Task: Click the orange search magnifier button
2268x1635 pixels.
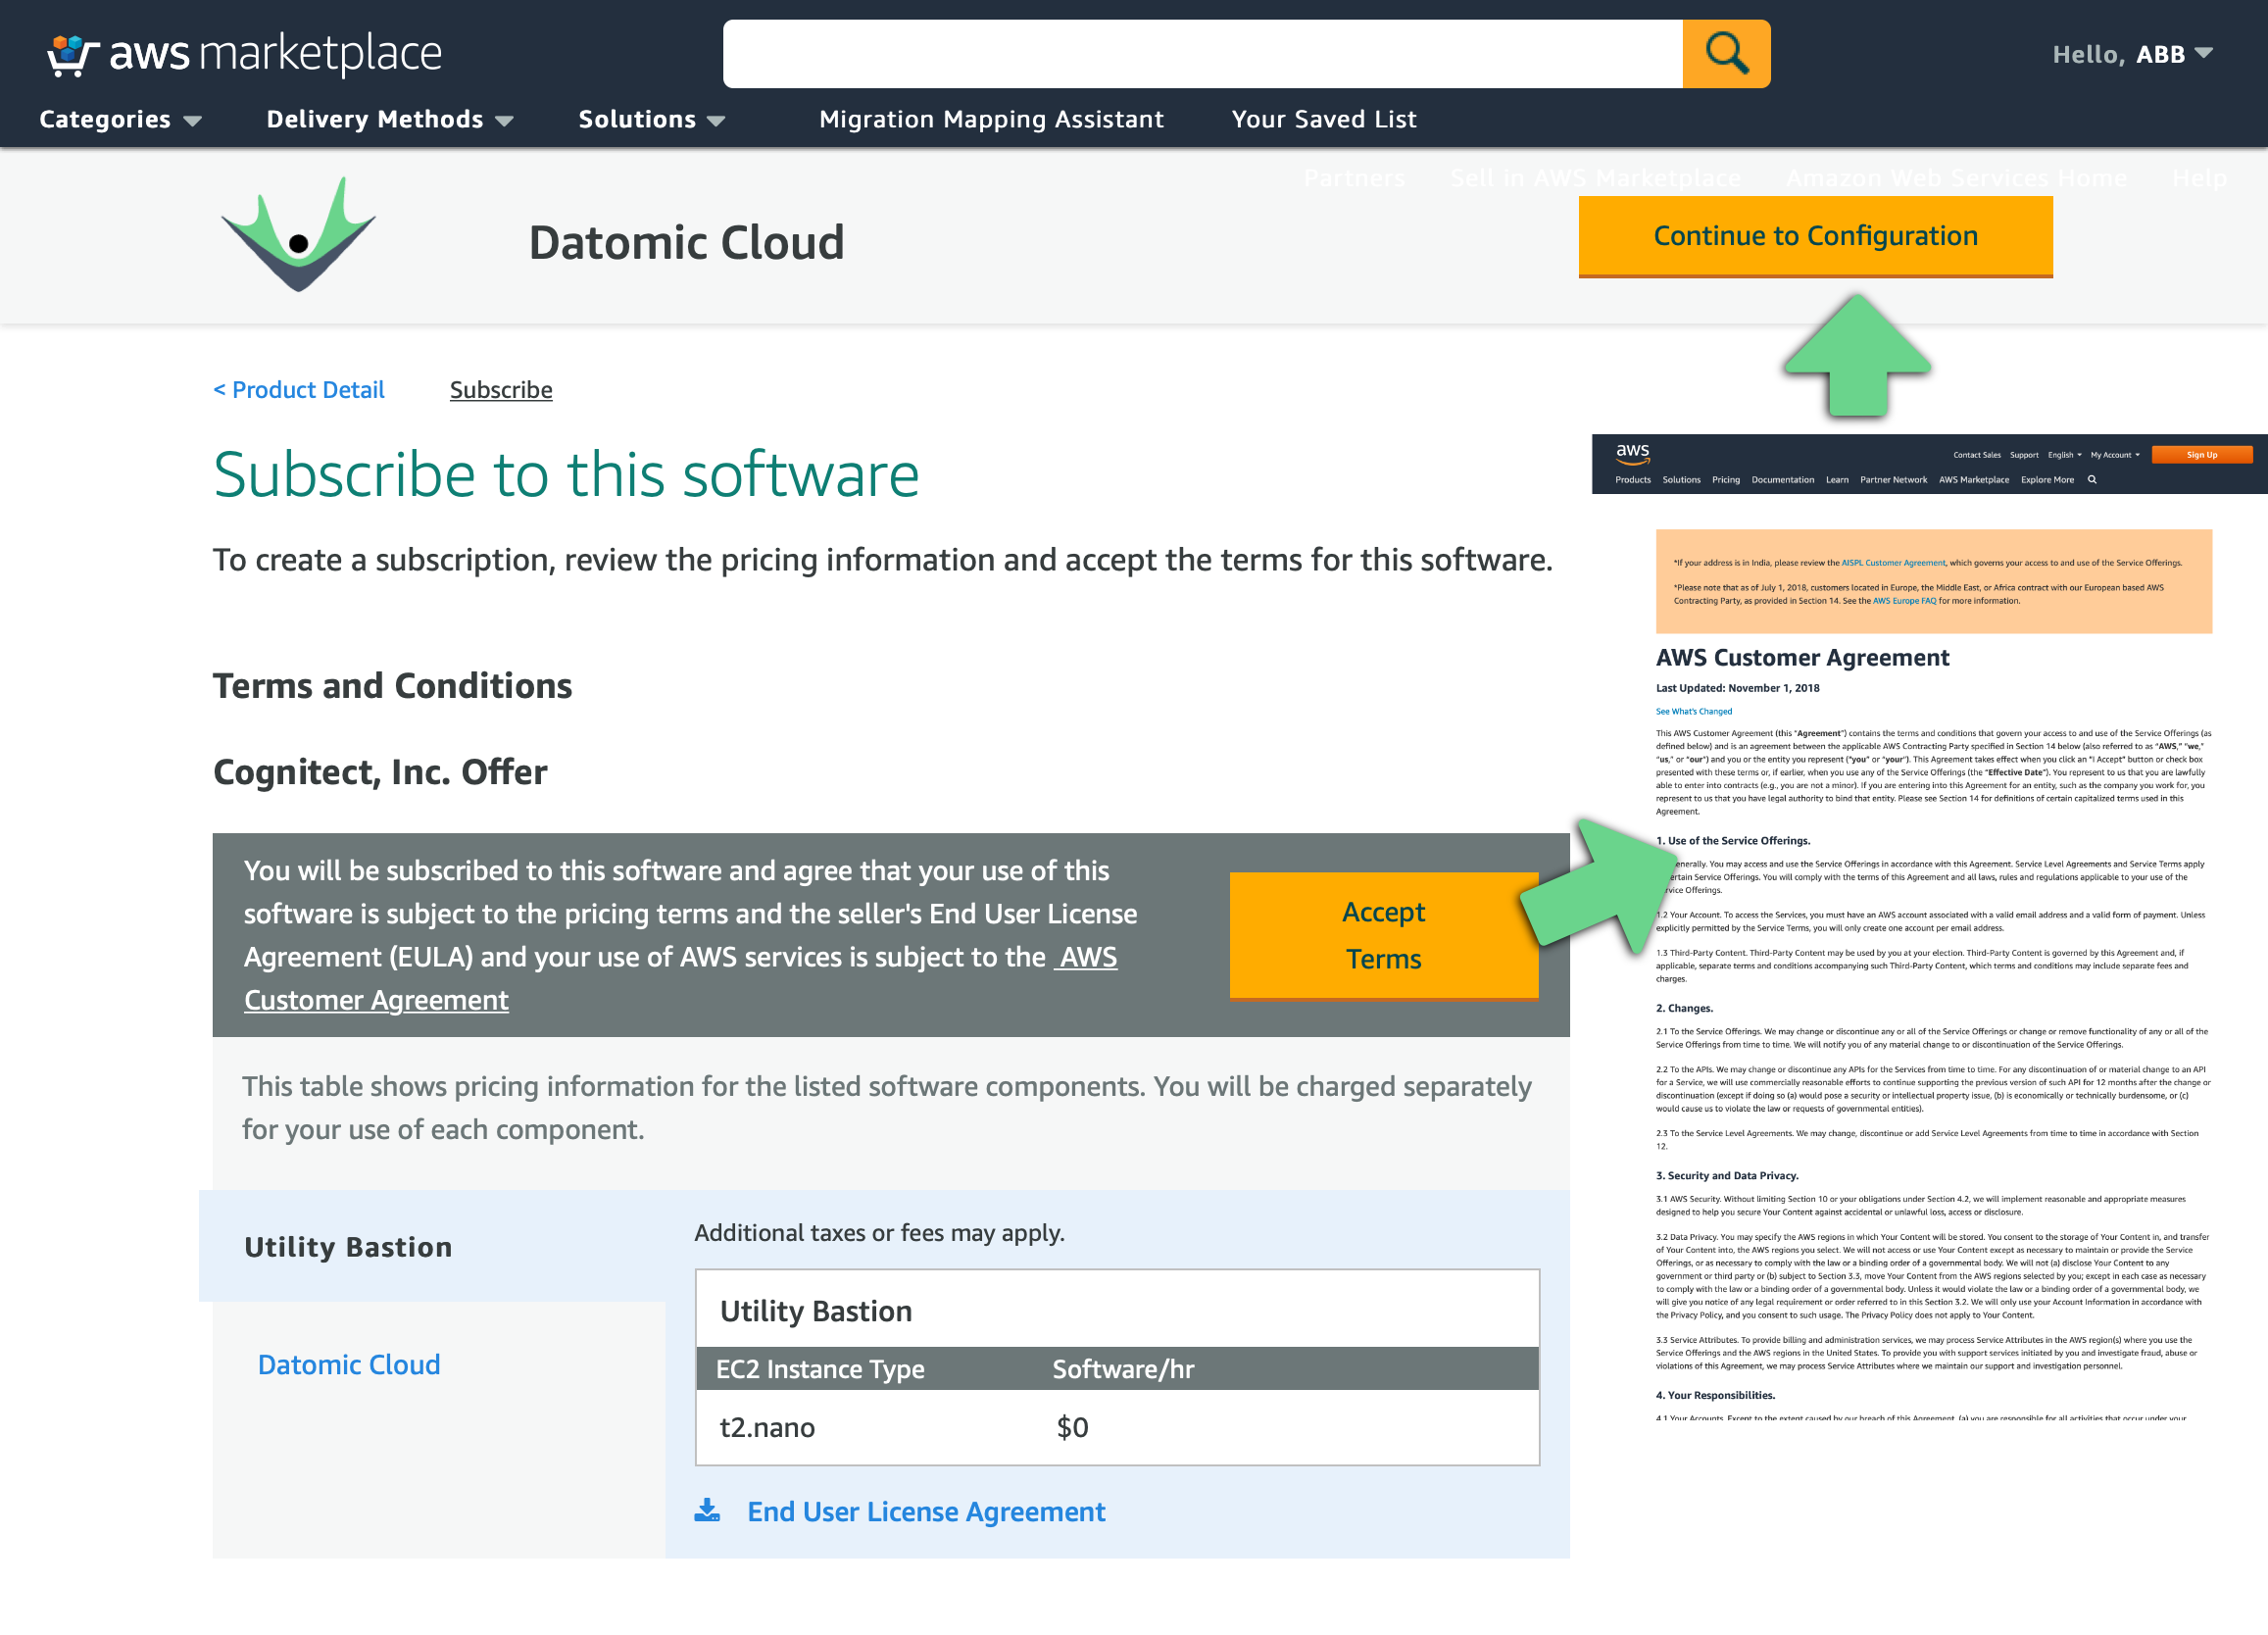Action: click(1726, 54)
